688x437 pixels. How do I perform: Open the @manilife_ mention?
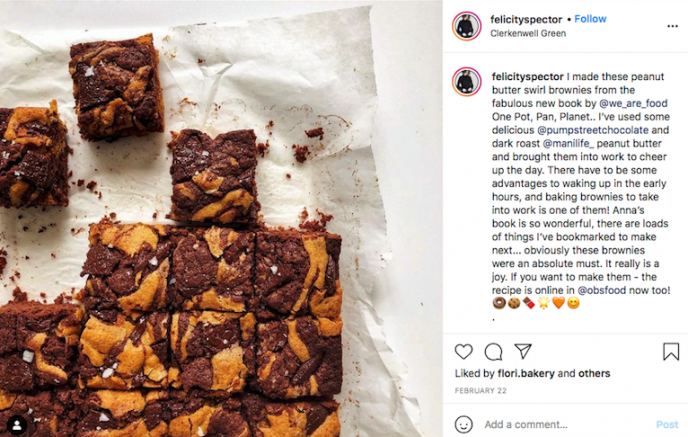point(568,143)
